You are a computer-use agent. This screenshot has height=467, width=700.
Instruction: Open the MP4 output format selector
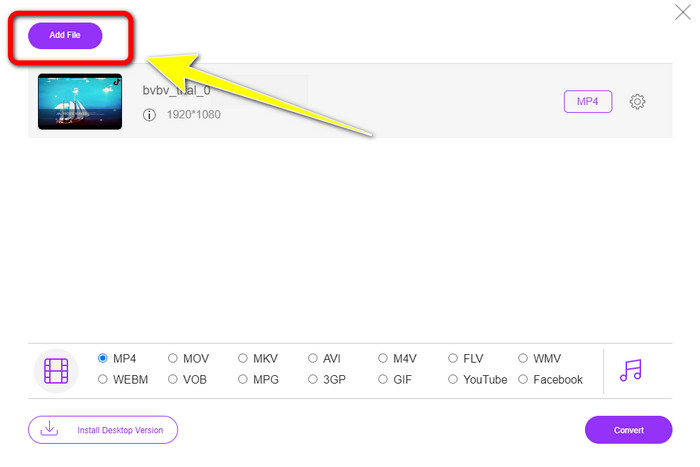pyautogui.click(x=587, y=101)
